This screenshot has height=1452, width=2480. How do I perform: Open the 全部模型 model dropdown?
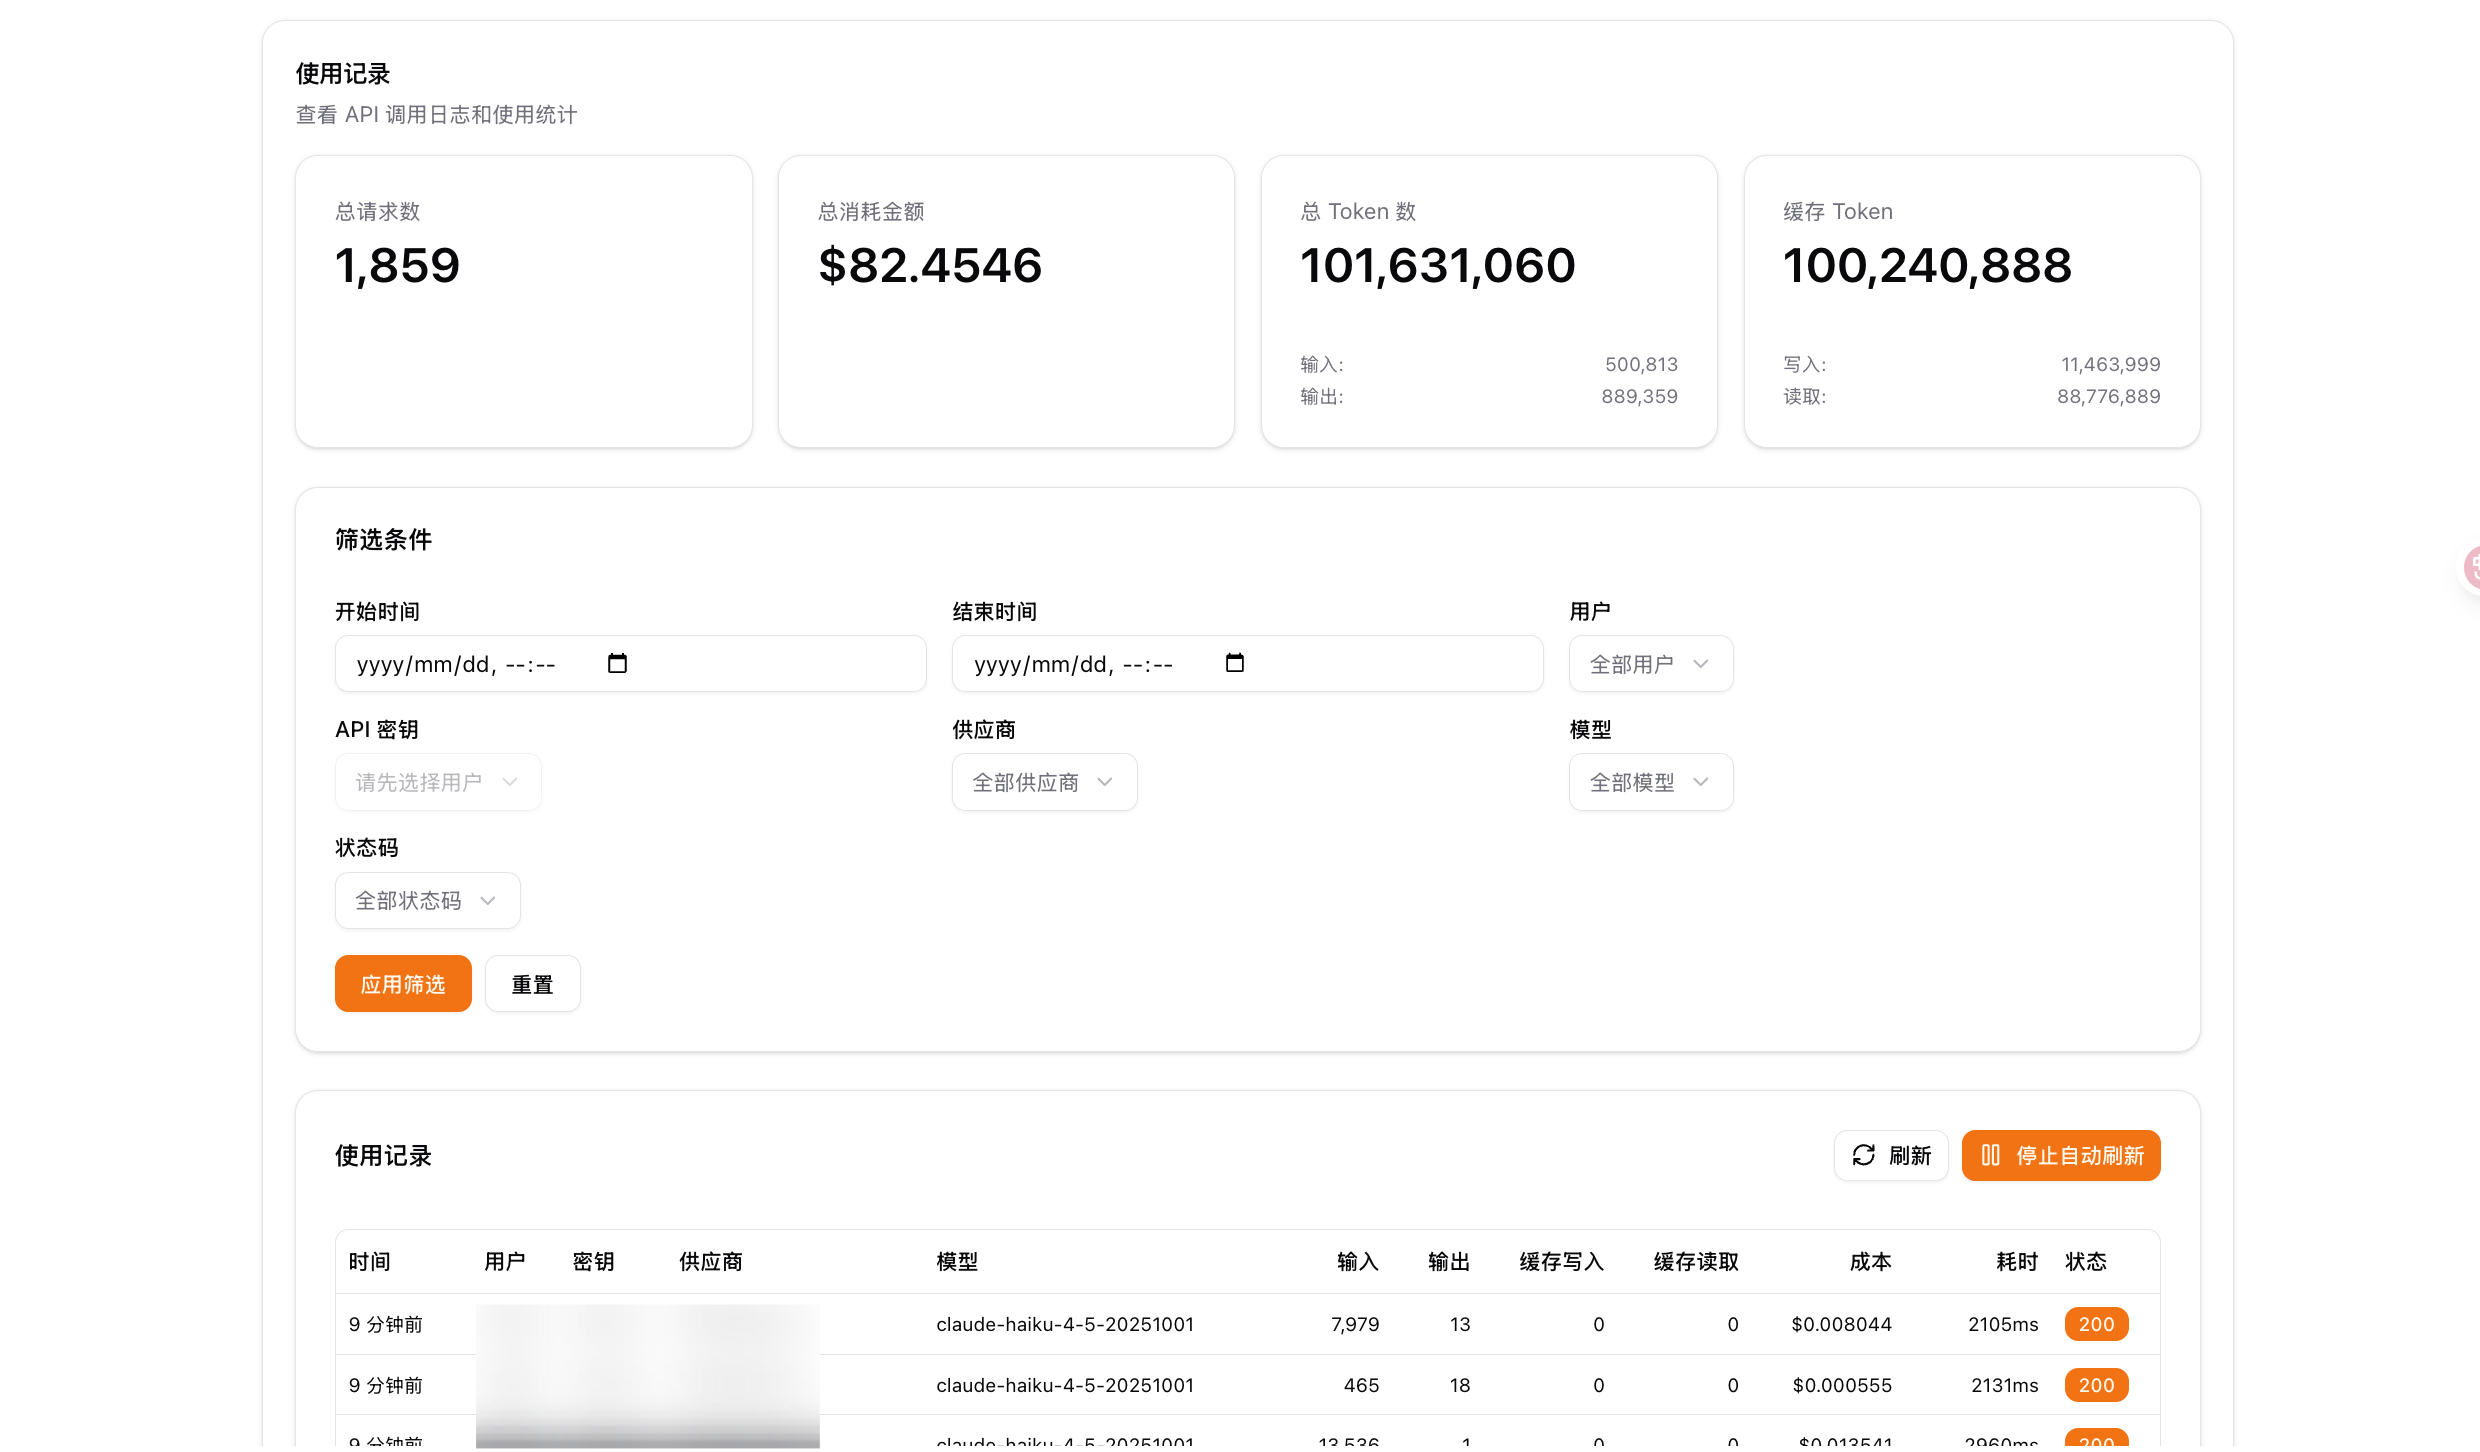click(1650, 782)
